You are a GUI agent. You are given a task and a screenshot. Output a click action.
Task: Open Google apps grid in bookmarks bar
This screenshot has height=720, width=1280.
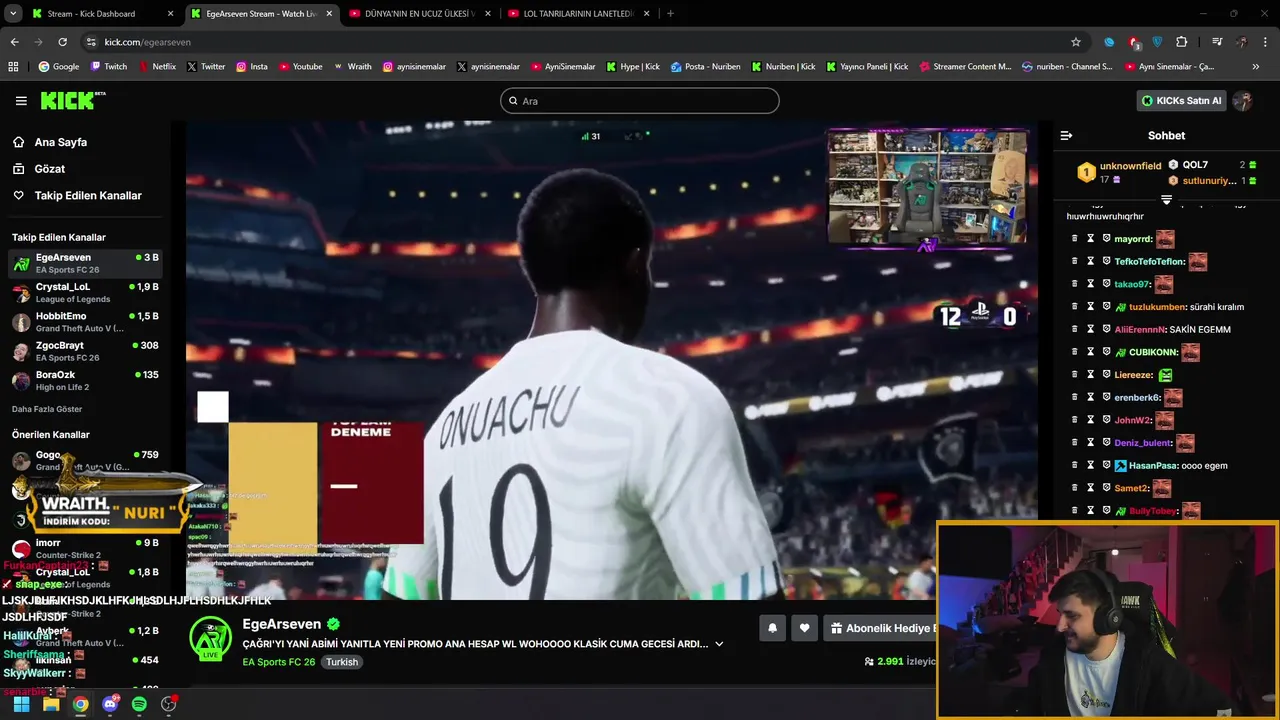[13, 67]
